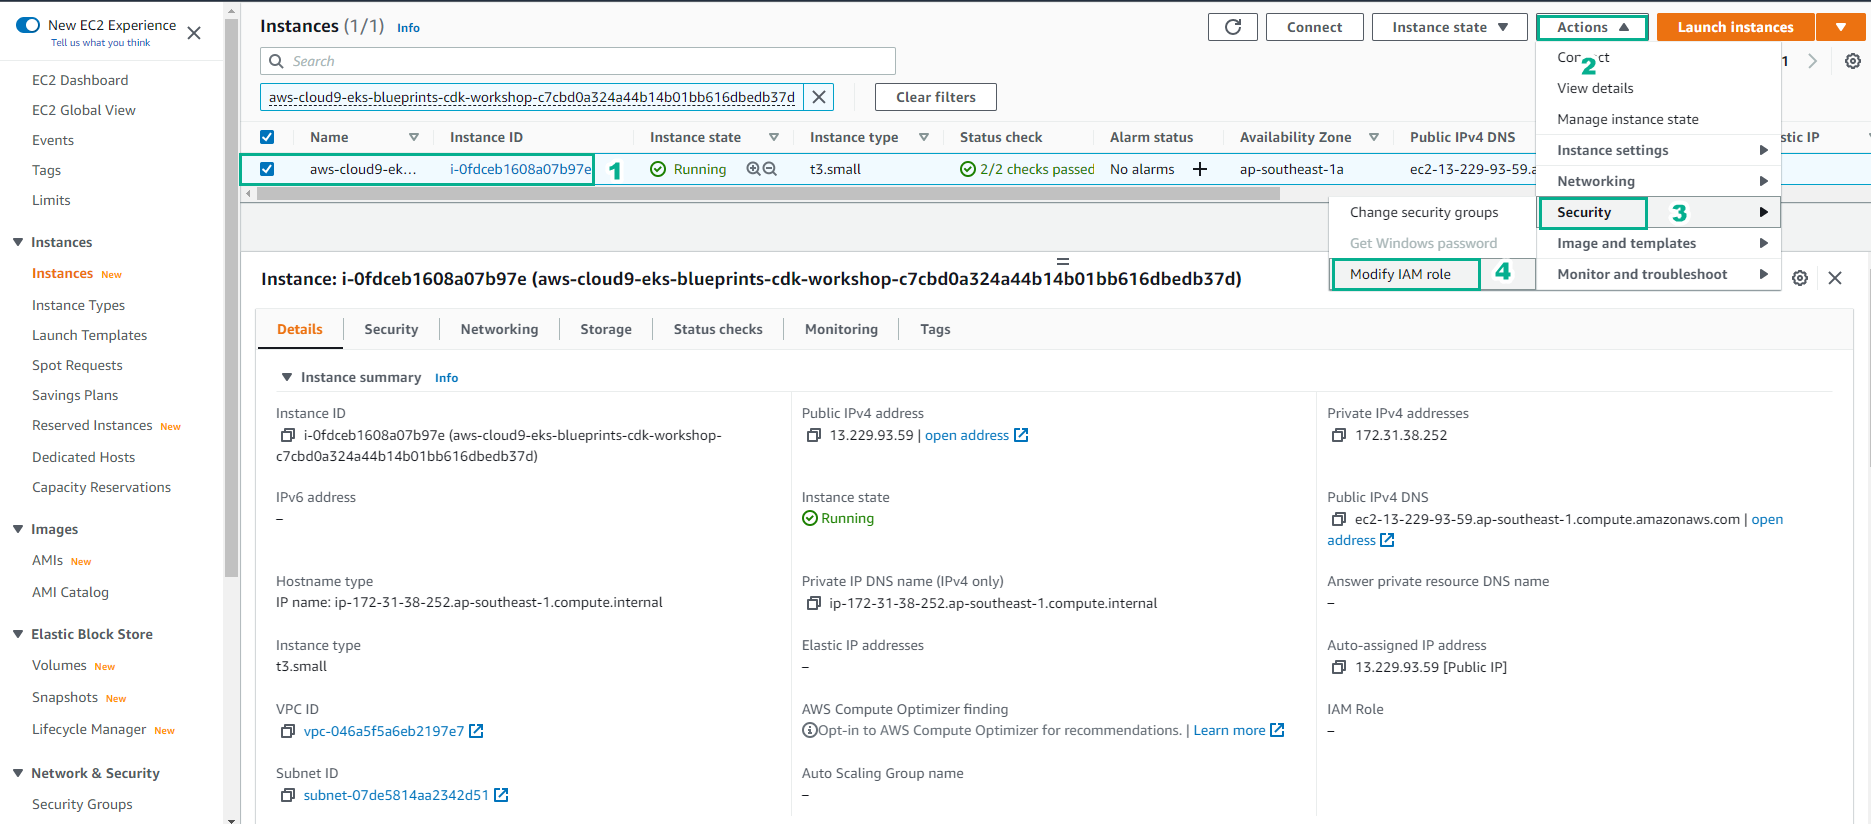Zoom out on instance state icon

770,169
